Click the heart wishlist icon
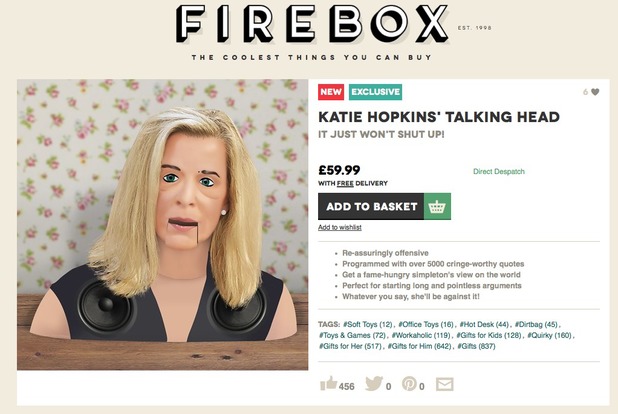This screenshot has height=414, width=618. pos(595,92)
